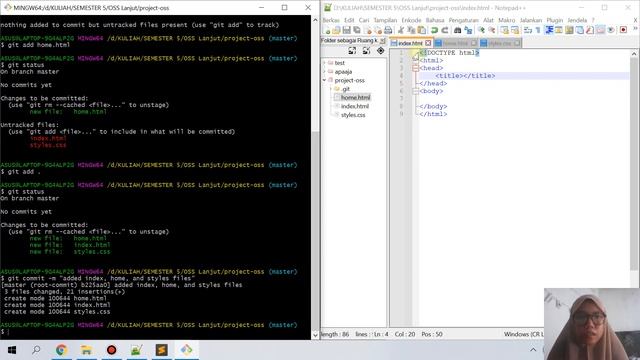Open the Function List toolbar icon
The image size is (640, 360).
[x=590, y=30]
